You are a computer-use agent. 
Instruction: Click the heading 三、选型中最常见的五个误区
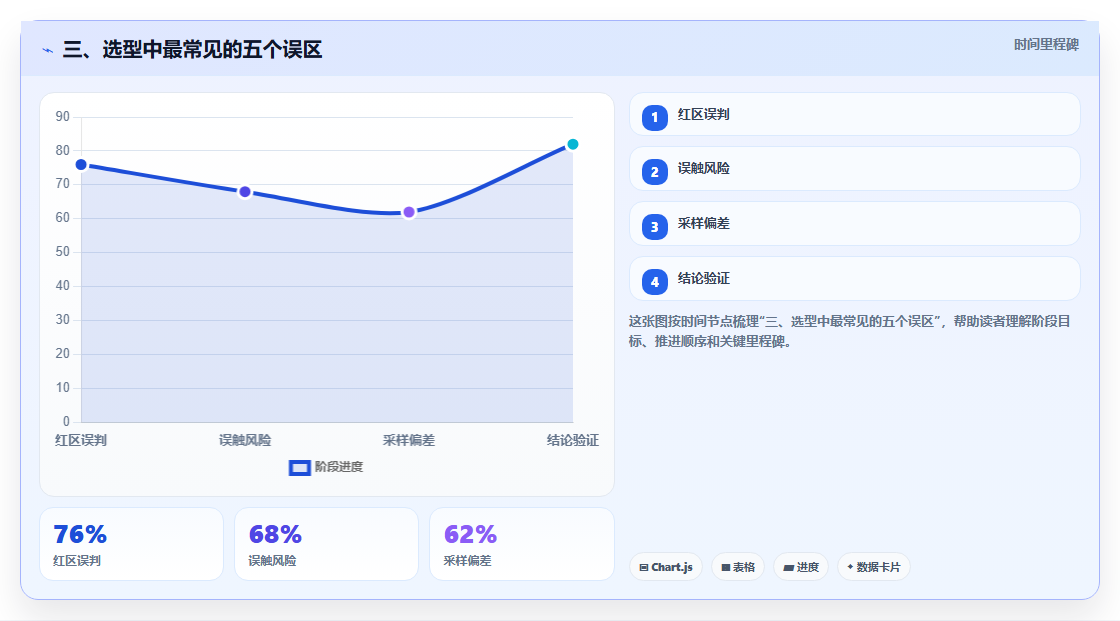point(192,49)
